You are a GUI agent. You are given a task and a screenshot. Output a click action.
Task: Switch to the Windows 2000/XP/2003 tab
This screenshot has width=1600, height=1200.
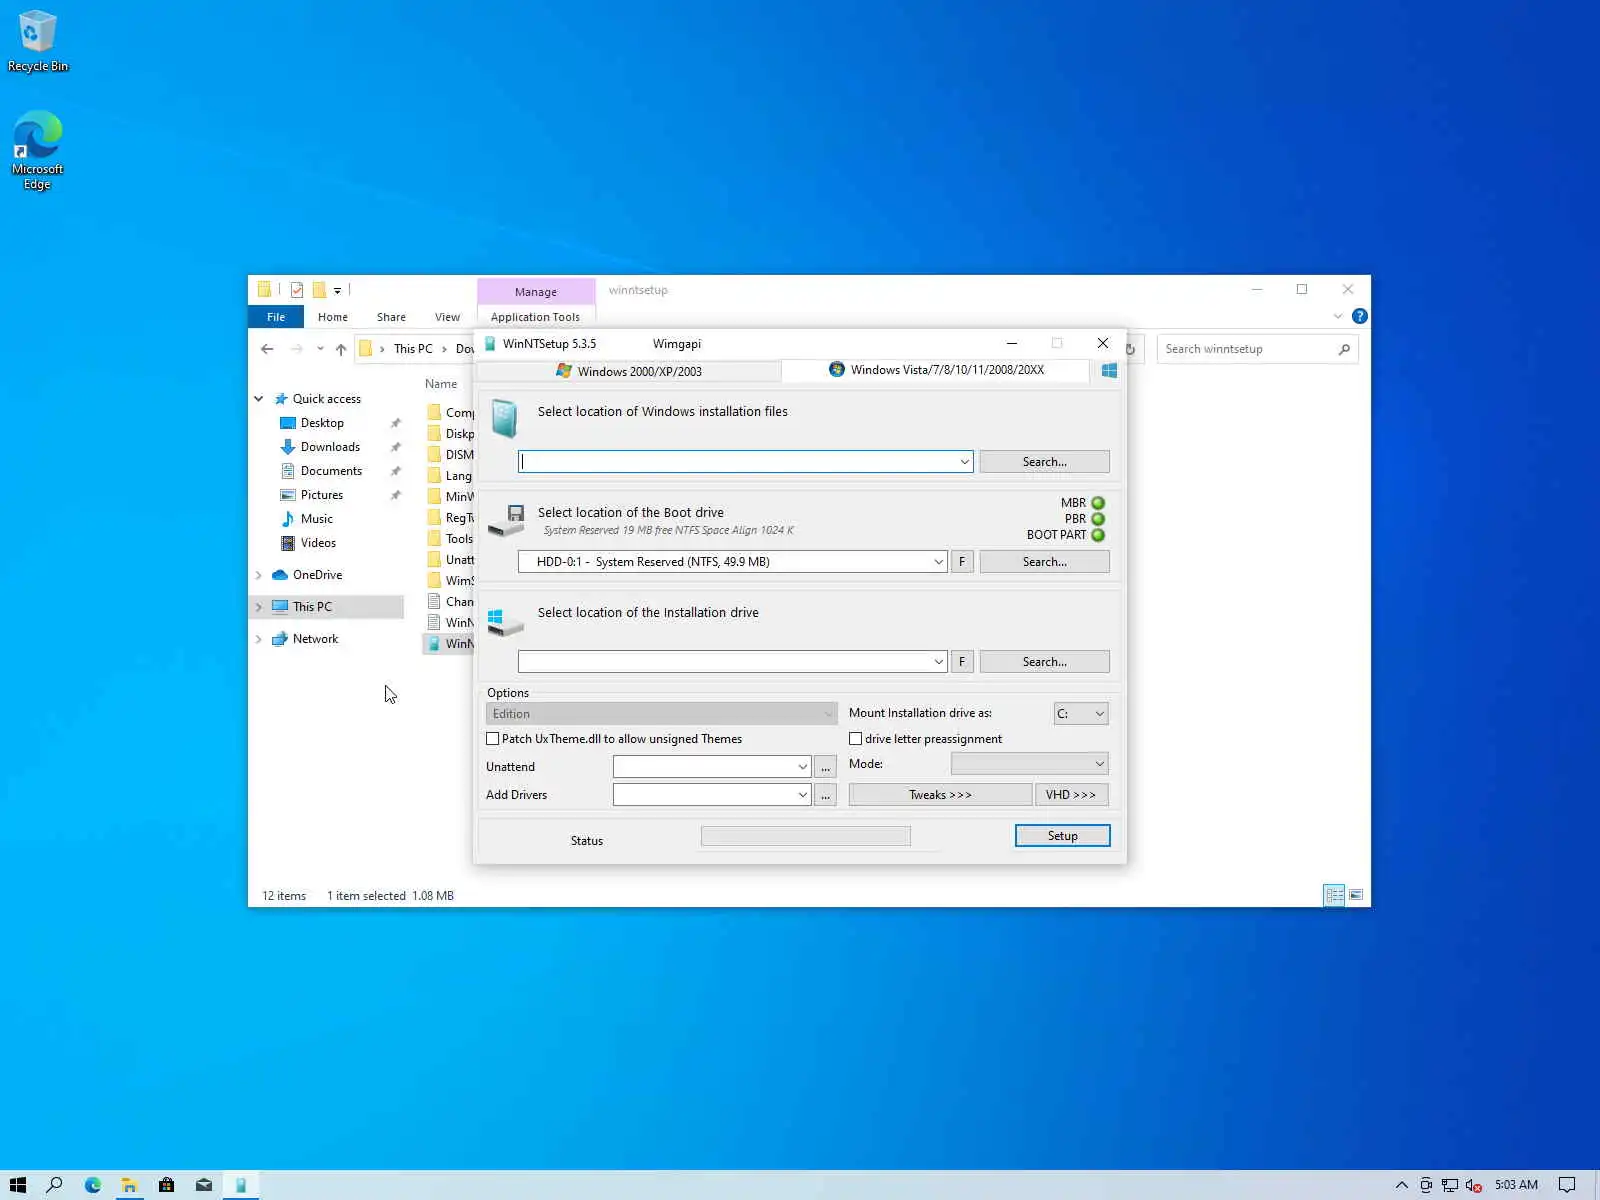click(629, 371)
